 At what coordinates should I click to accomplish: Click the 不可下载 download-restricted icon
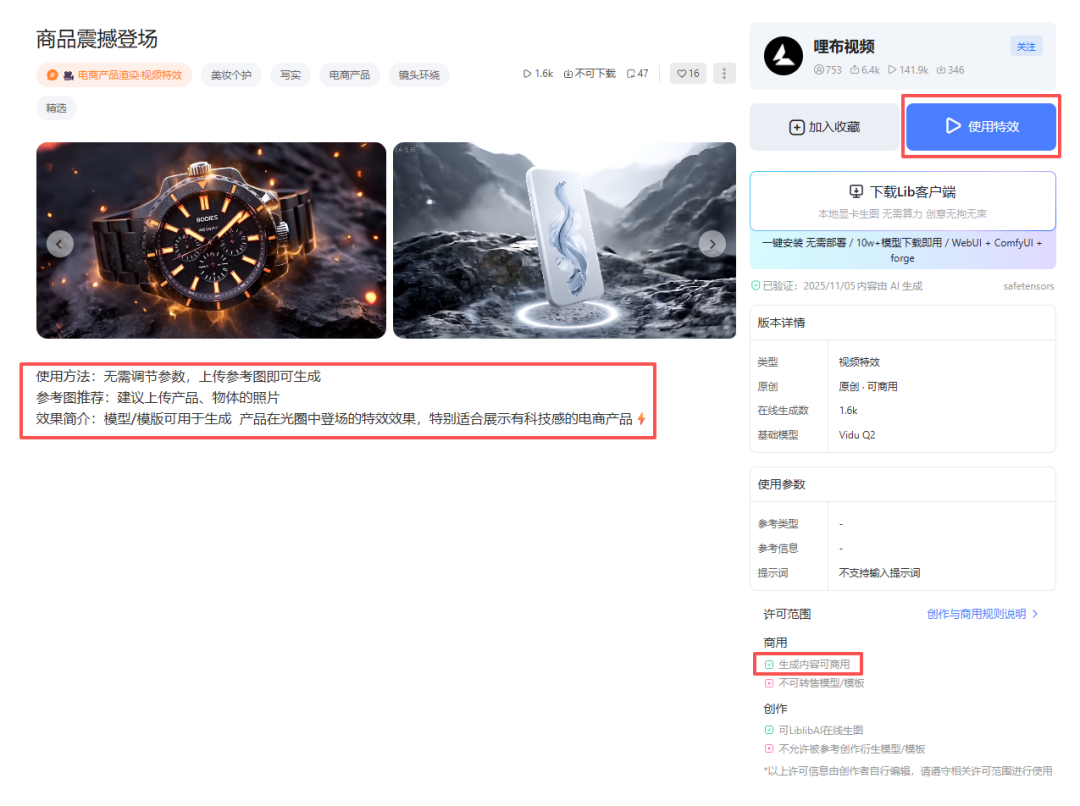coord(567,73)
